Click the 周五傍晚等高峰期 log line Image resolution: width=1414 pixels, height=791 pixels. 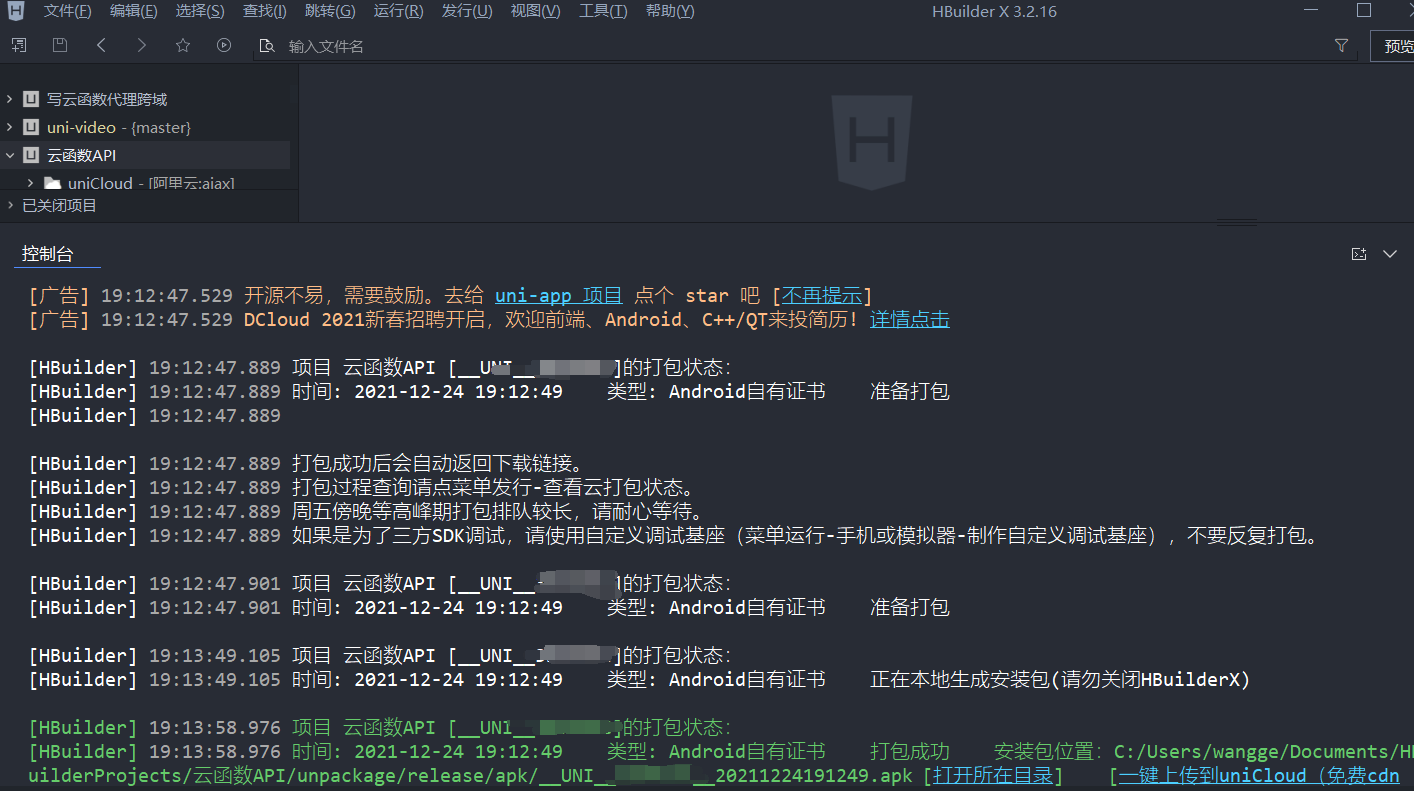click(x=498, y=511)
